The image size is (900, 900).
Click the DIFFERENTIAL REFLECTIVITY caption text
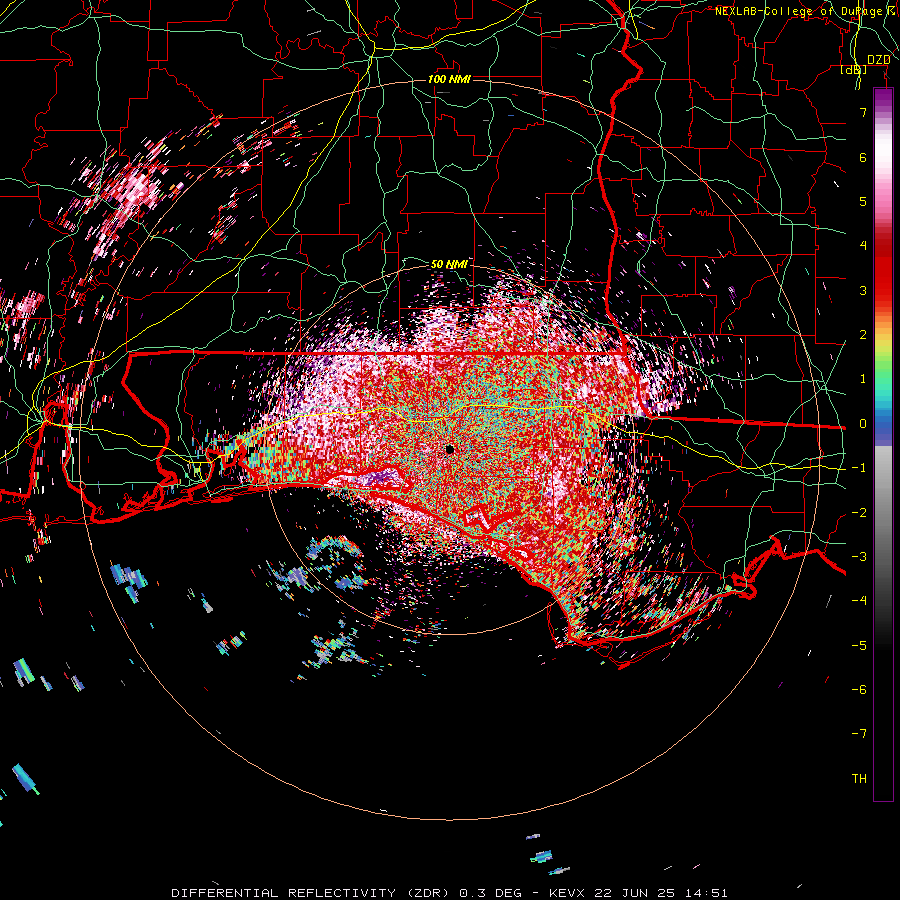click(284, 893)
